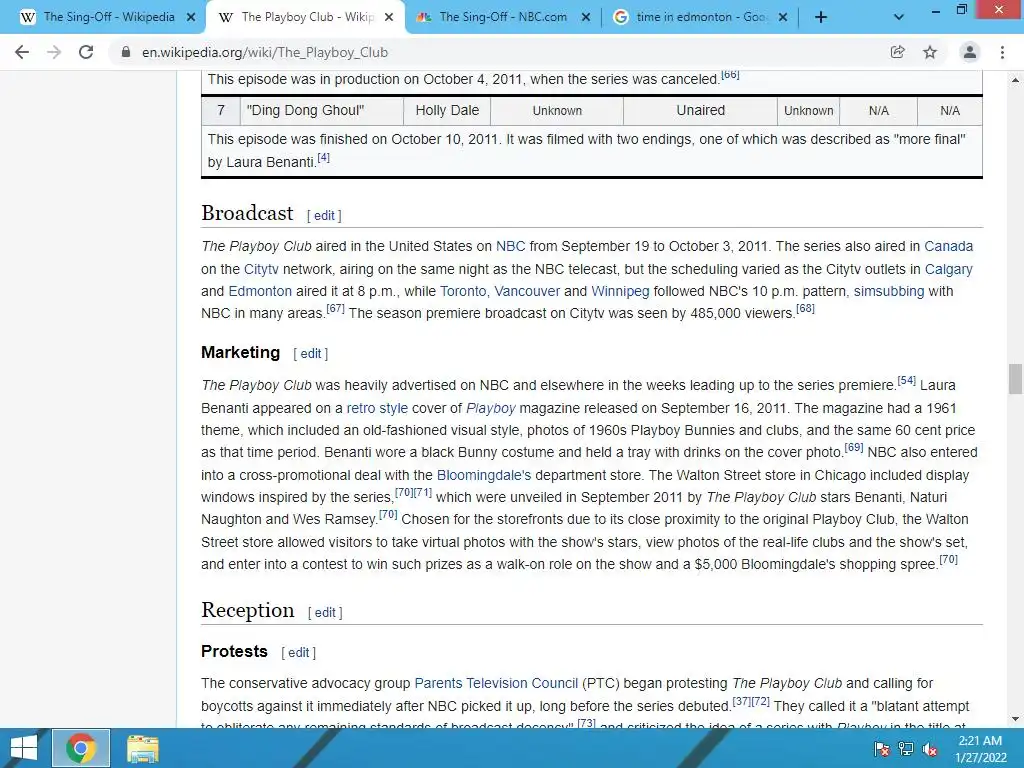Open a new tab with plus button
The width and height of the screenshot is (1024, 768).
821,18
